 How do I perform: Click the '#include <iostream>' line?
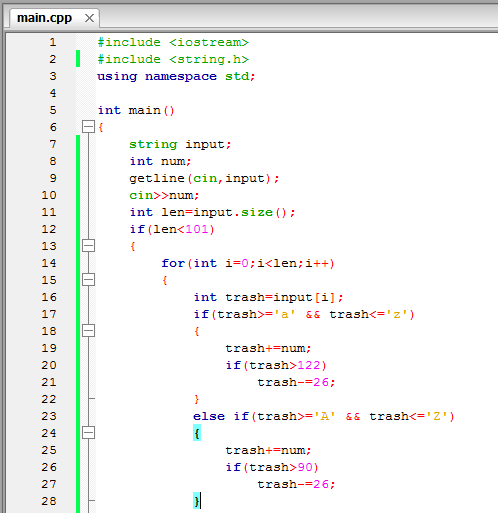coord(173,43)
